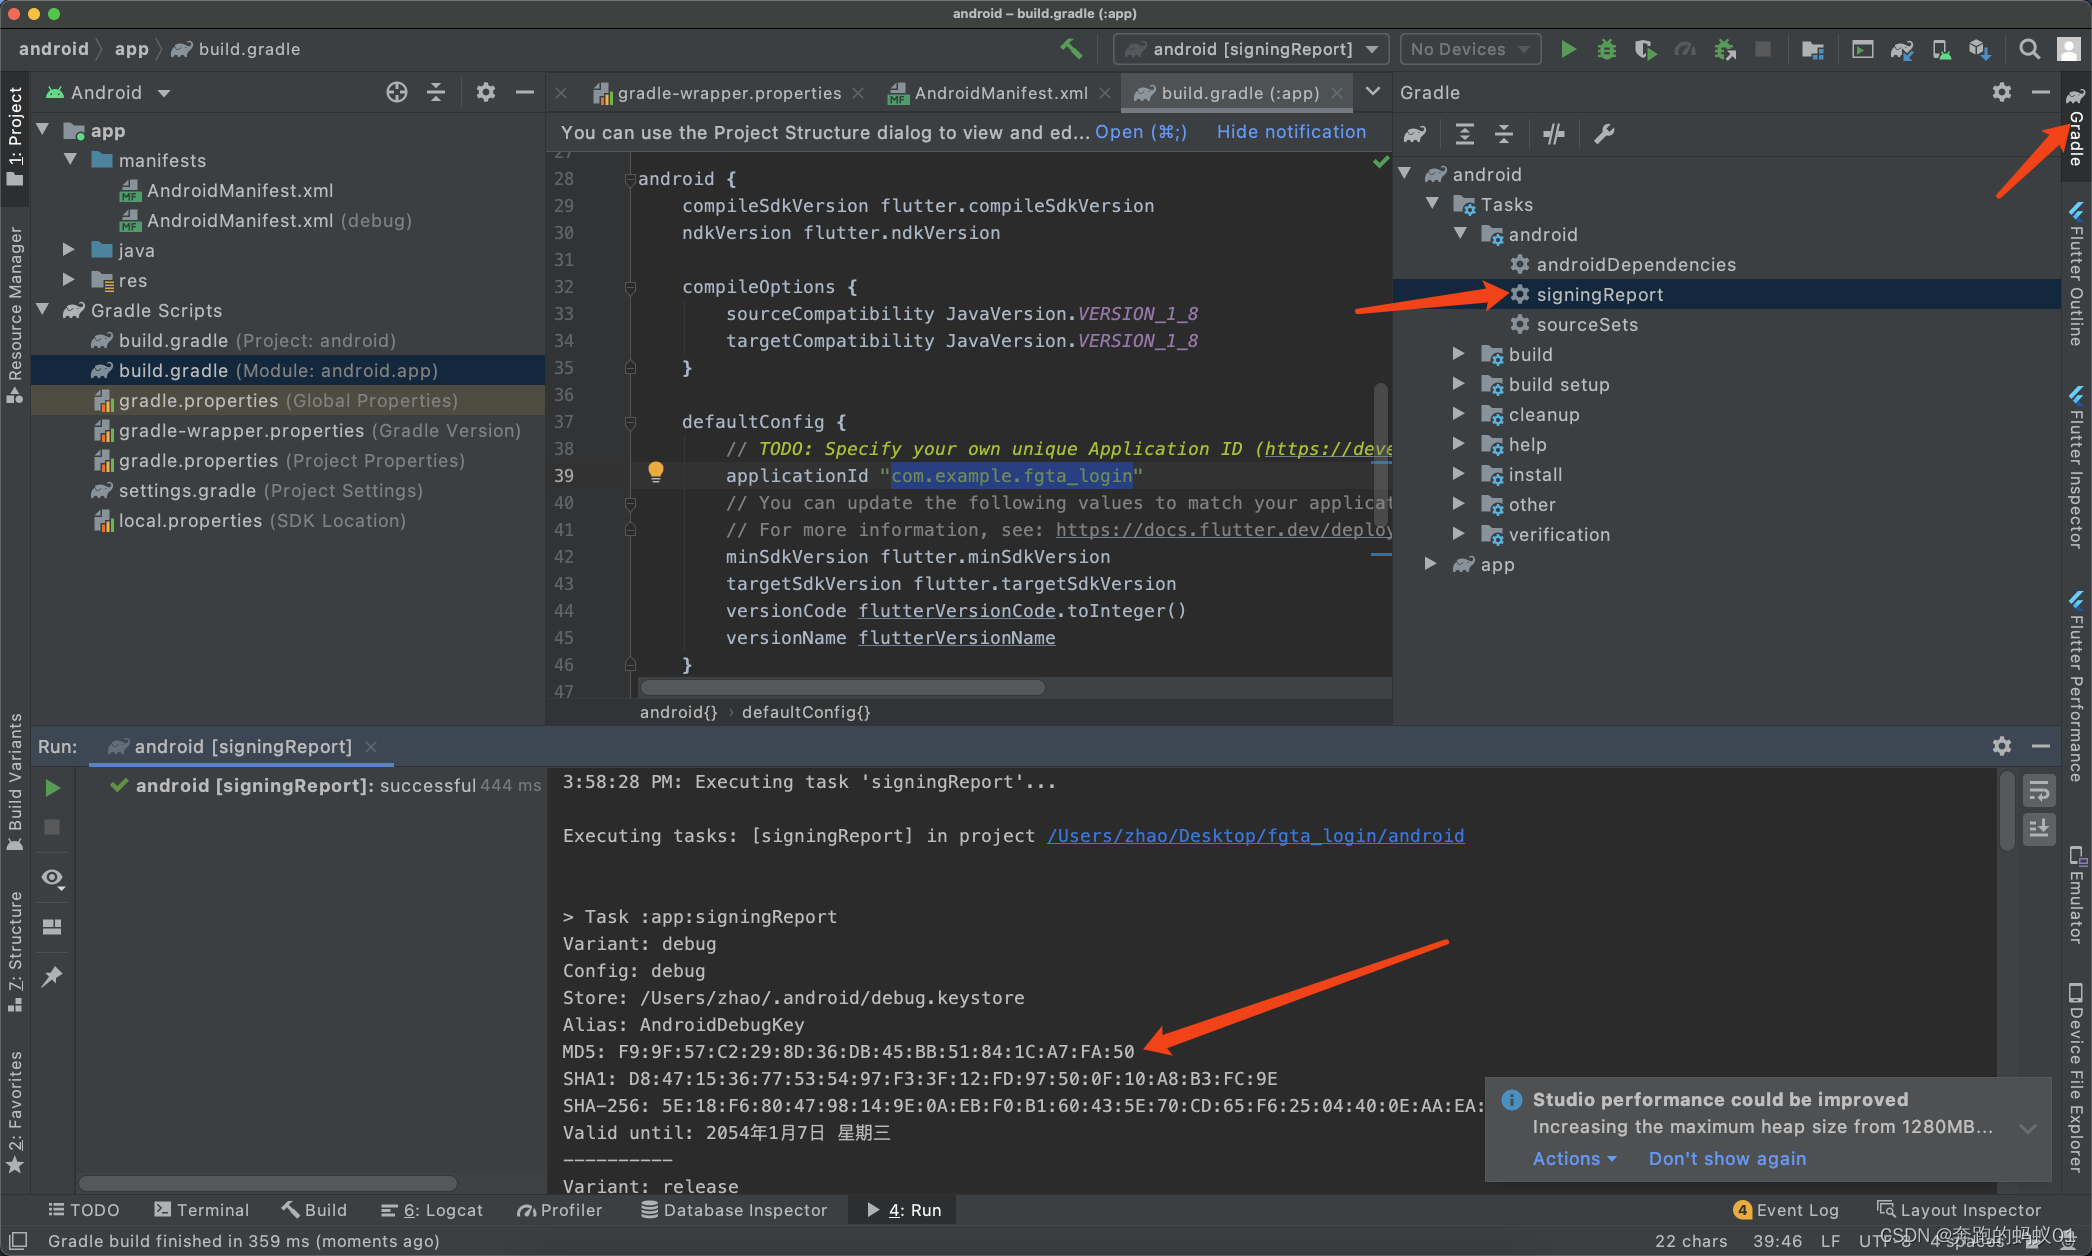Open Gradle settings via the wrench icon

pos(1604,134)
